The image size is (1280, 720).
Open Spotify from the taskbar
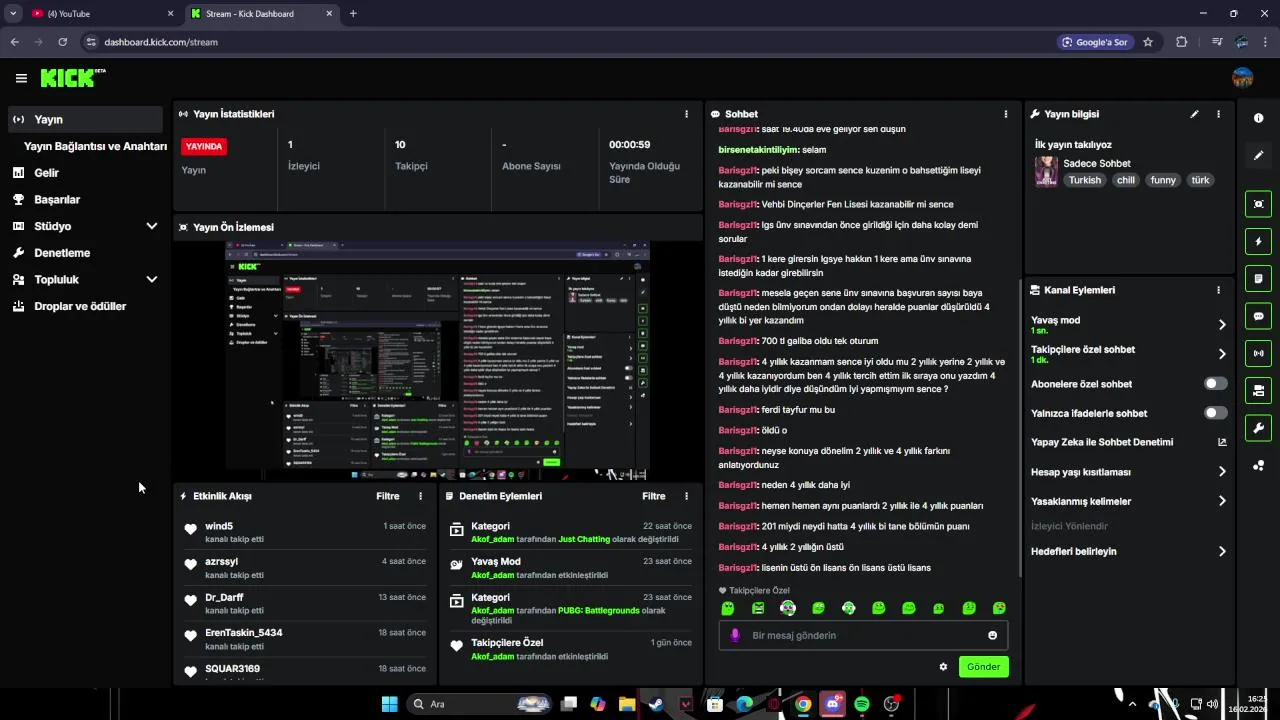(862, 704)
